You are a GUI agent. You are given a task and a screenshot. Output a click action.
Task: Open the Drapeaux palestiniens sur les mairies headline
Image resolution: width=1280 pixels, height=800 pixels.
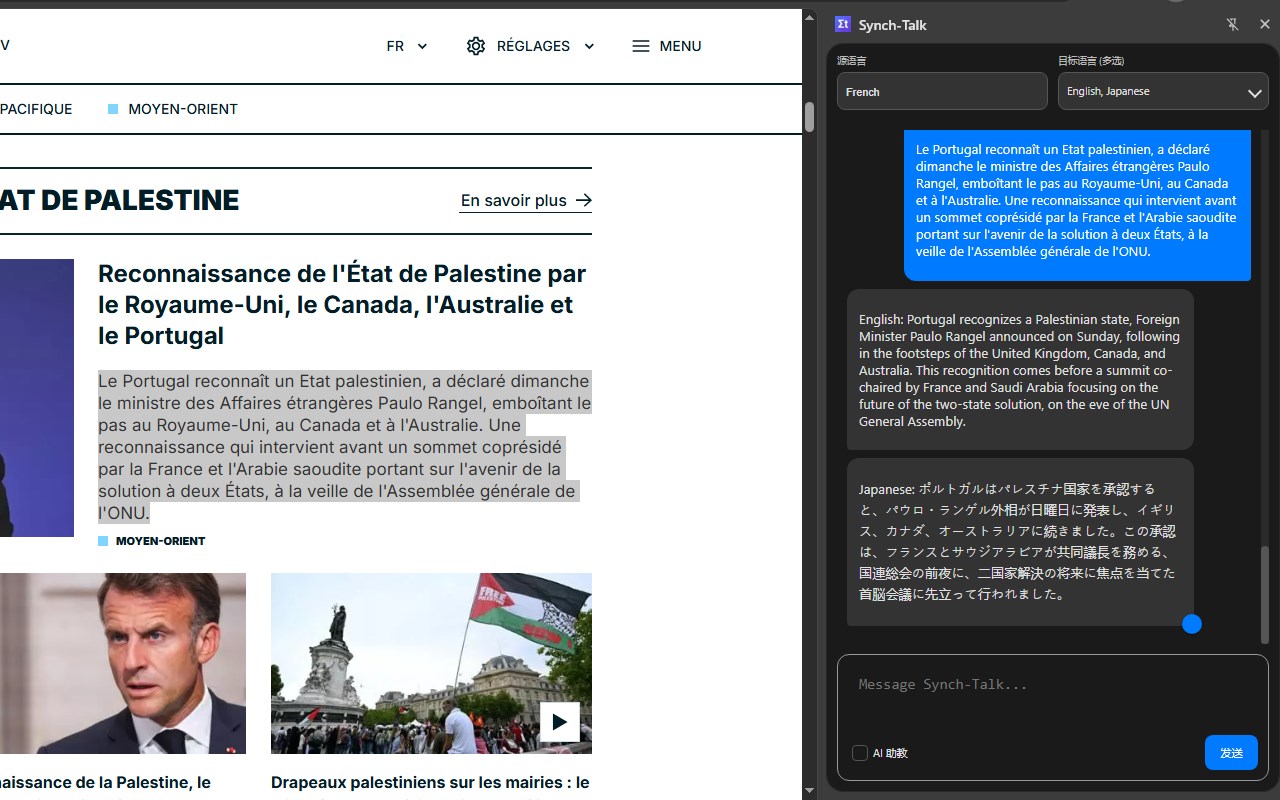pos(431,783)
